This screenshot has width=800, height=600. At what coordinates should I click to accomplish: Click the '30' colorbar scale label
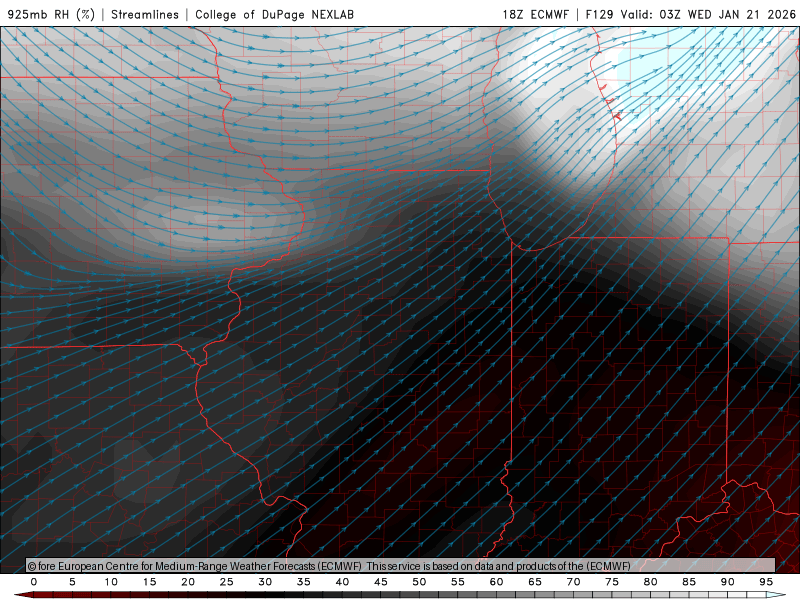(265, 582)
